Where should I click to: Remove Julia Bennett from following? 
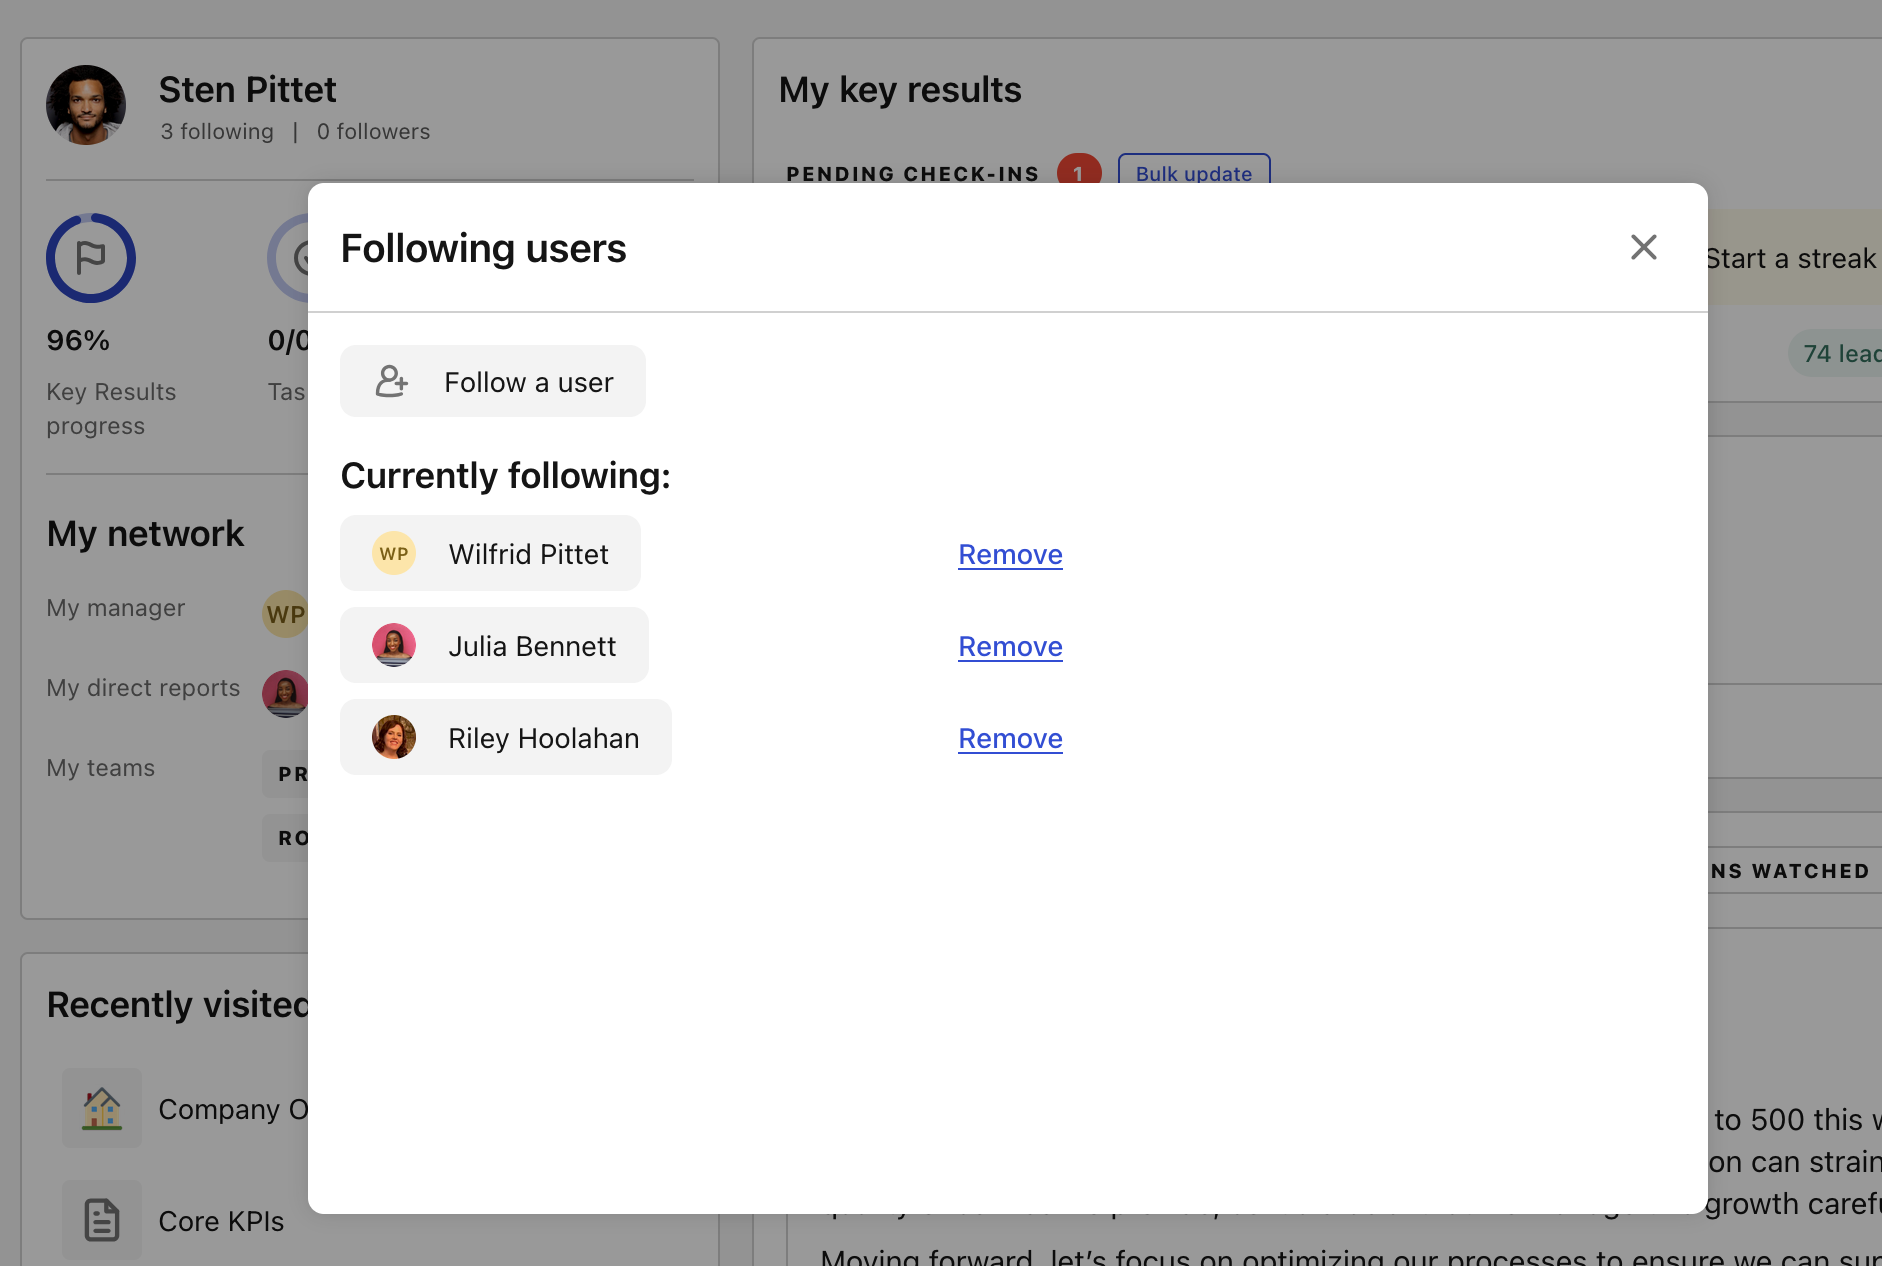(x=1010, y=646)
